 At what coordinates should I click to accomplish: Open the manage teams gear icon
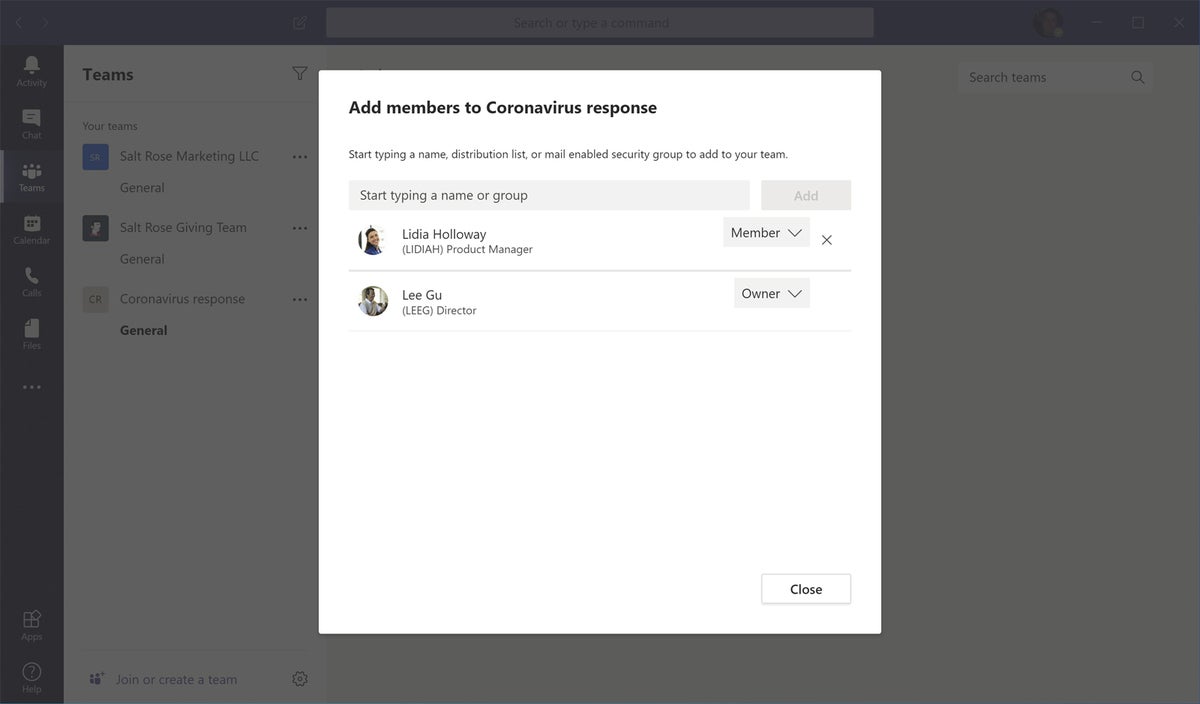[300, 679]
